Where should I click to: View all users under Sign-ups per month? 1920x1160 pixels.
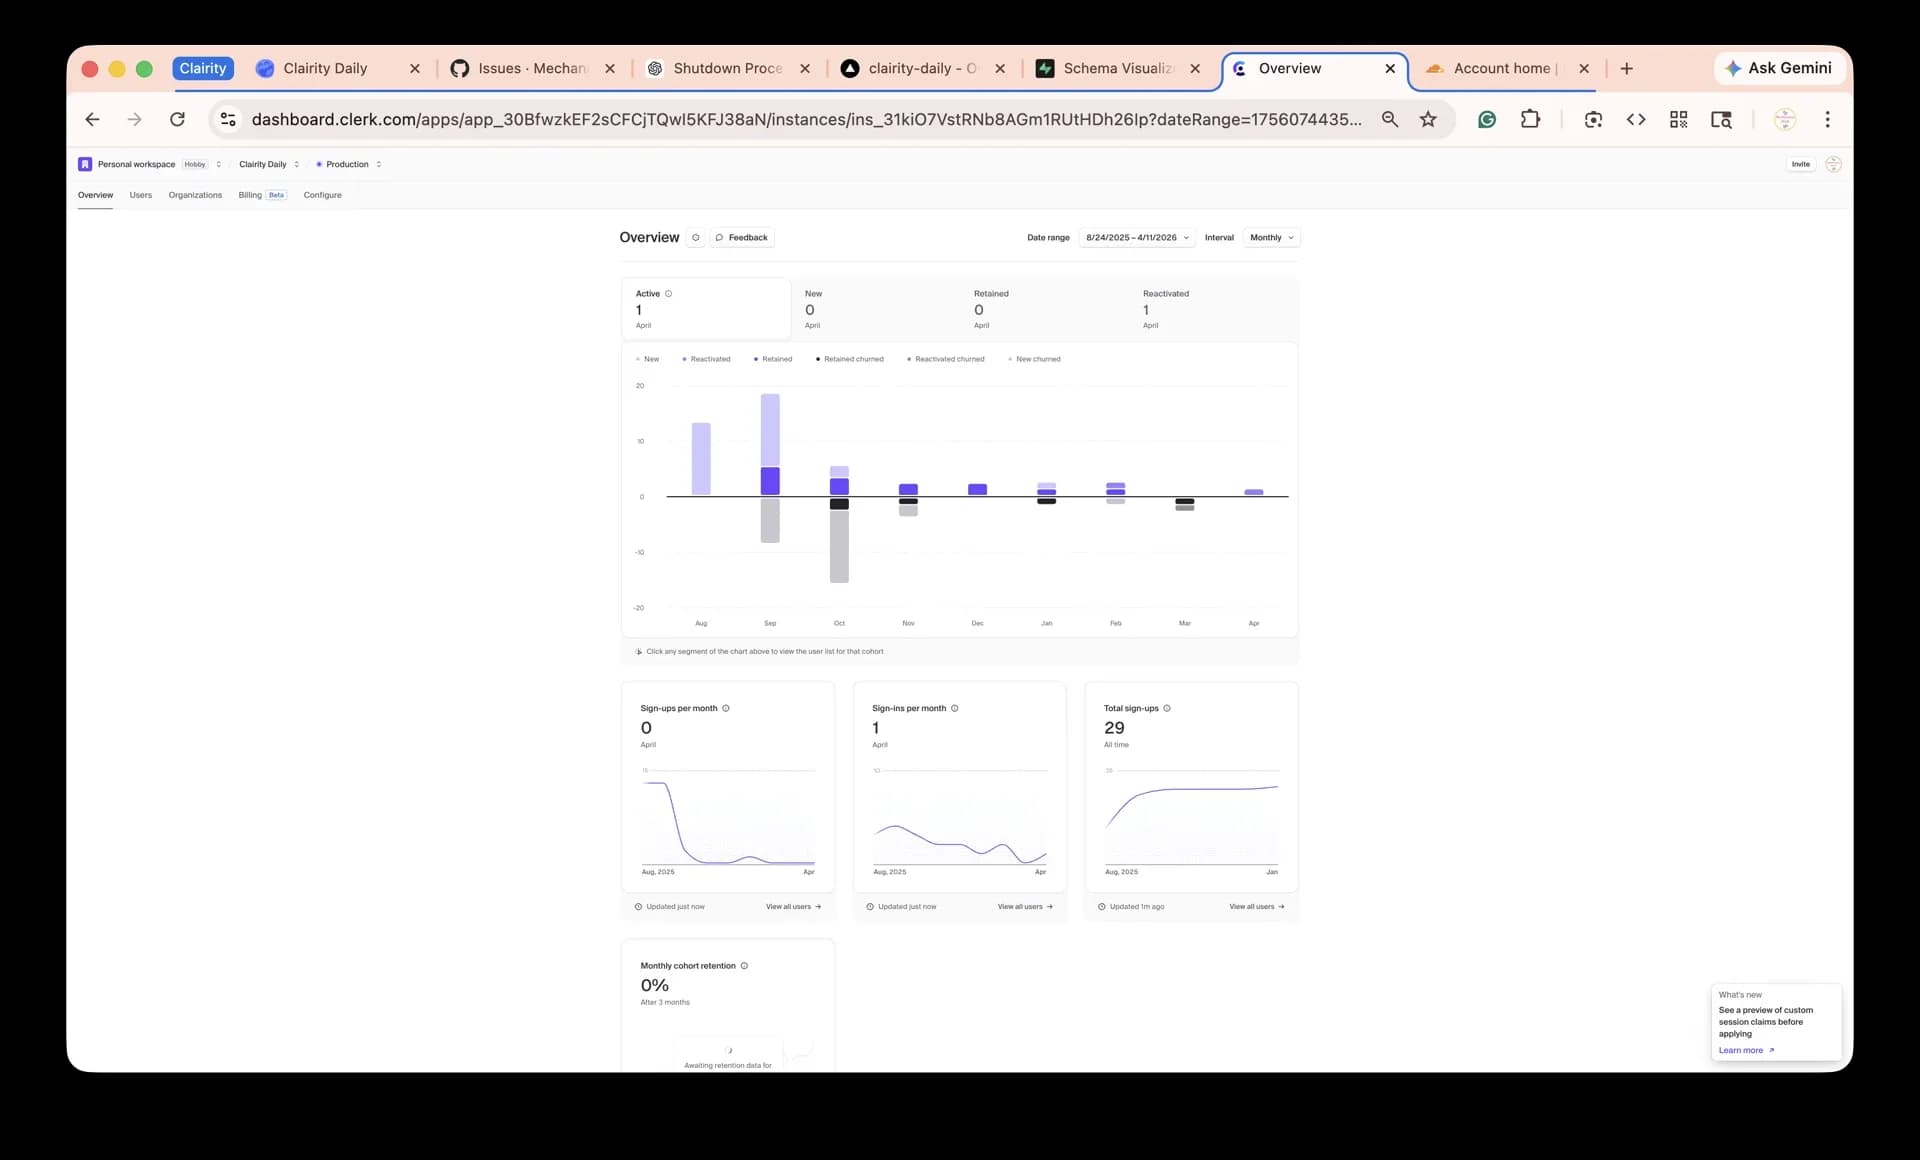[x=793, y=907]
